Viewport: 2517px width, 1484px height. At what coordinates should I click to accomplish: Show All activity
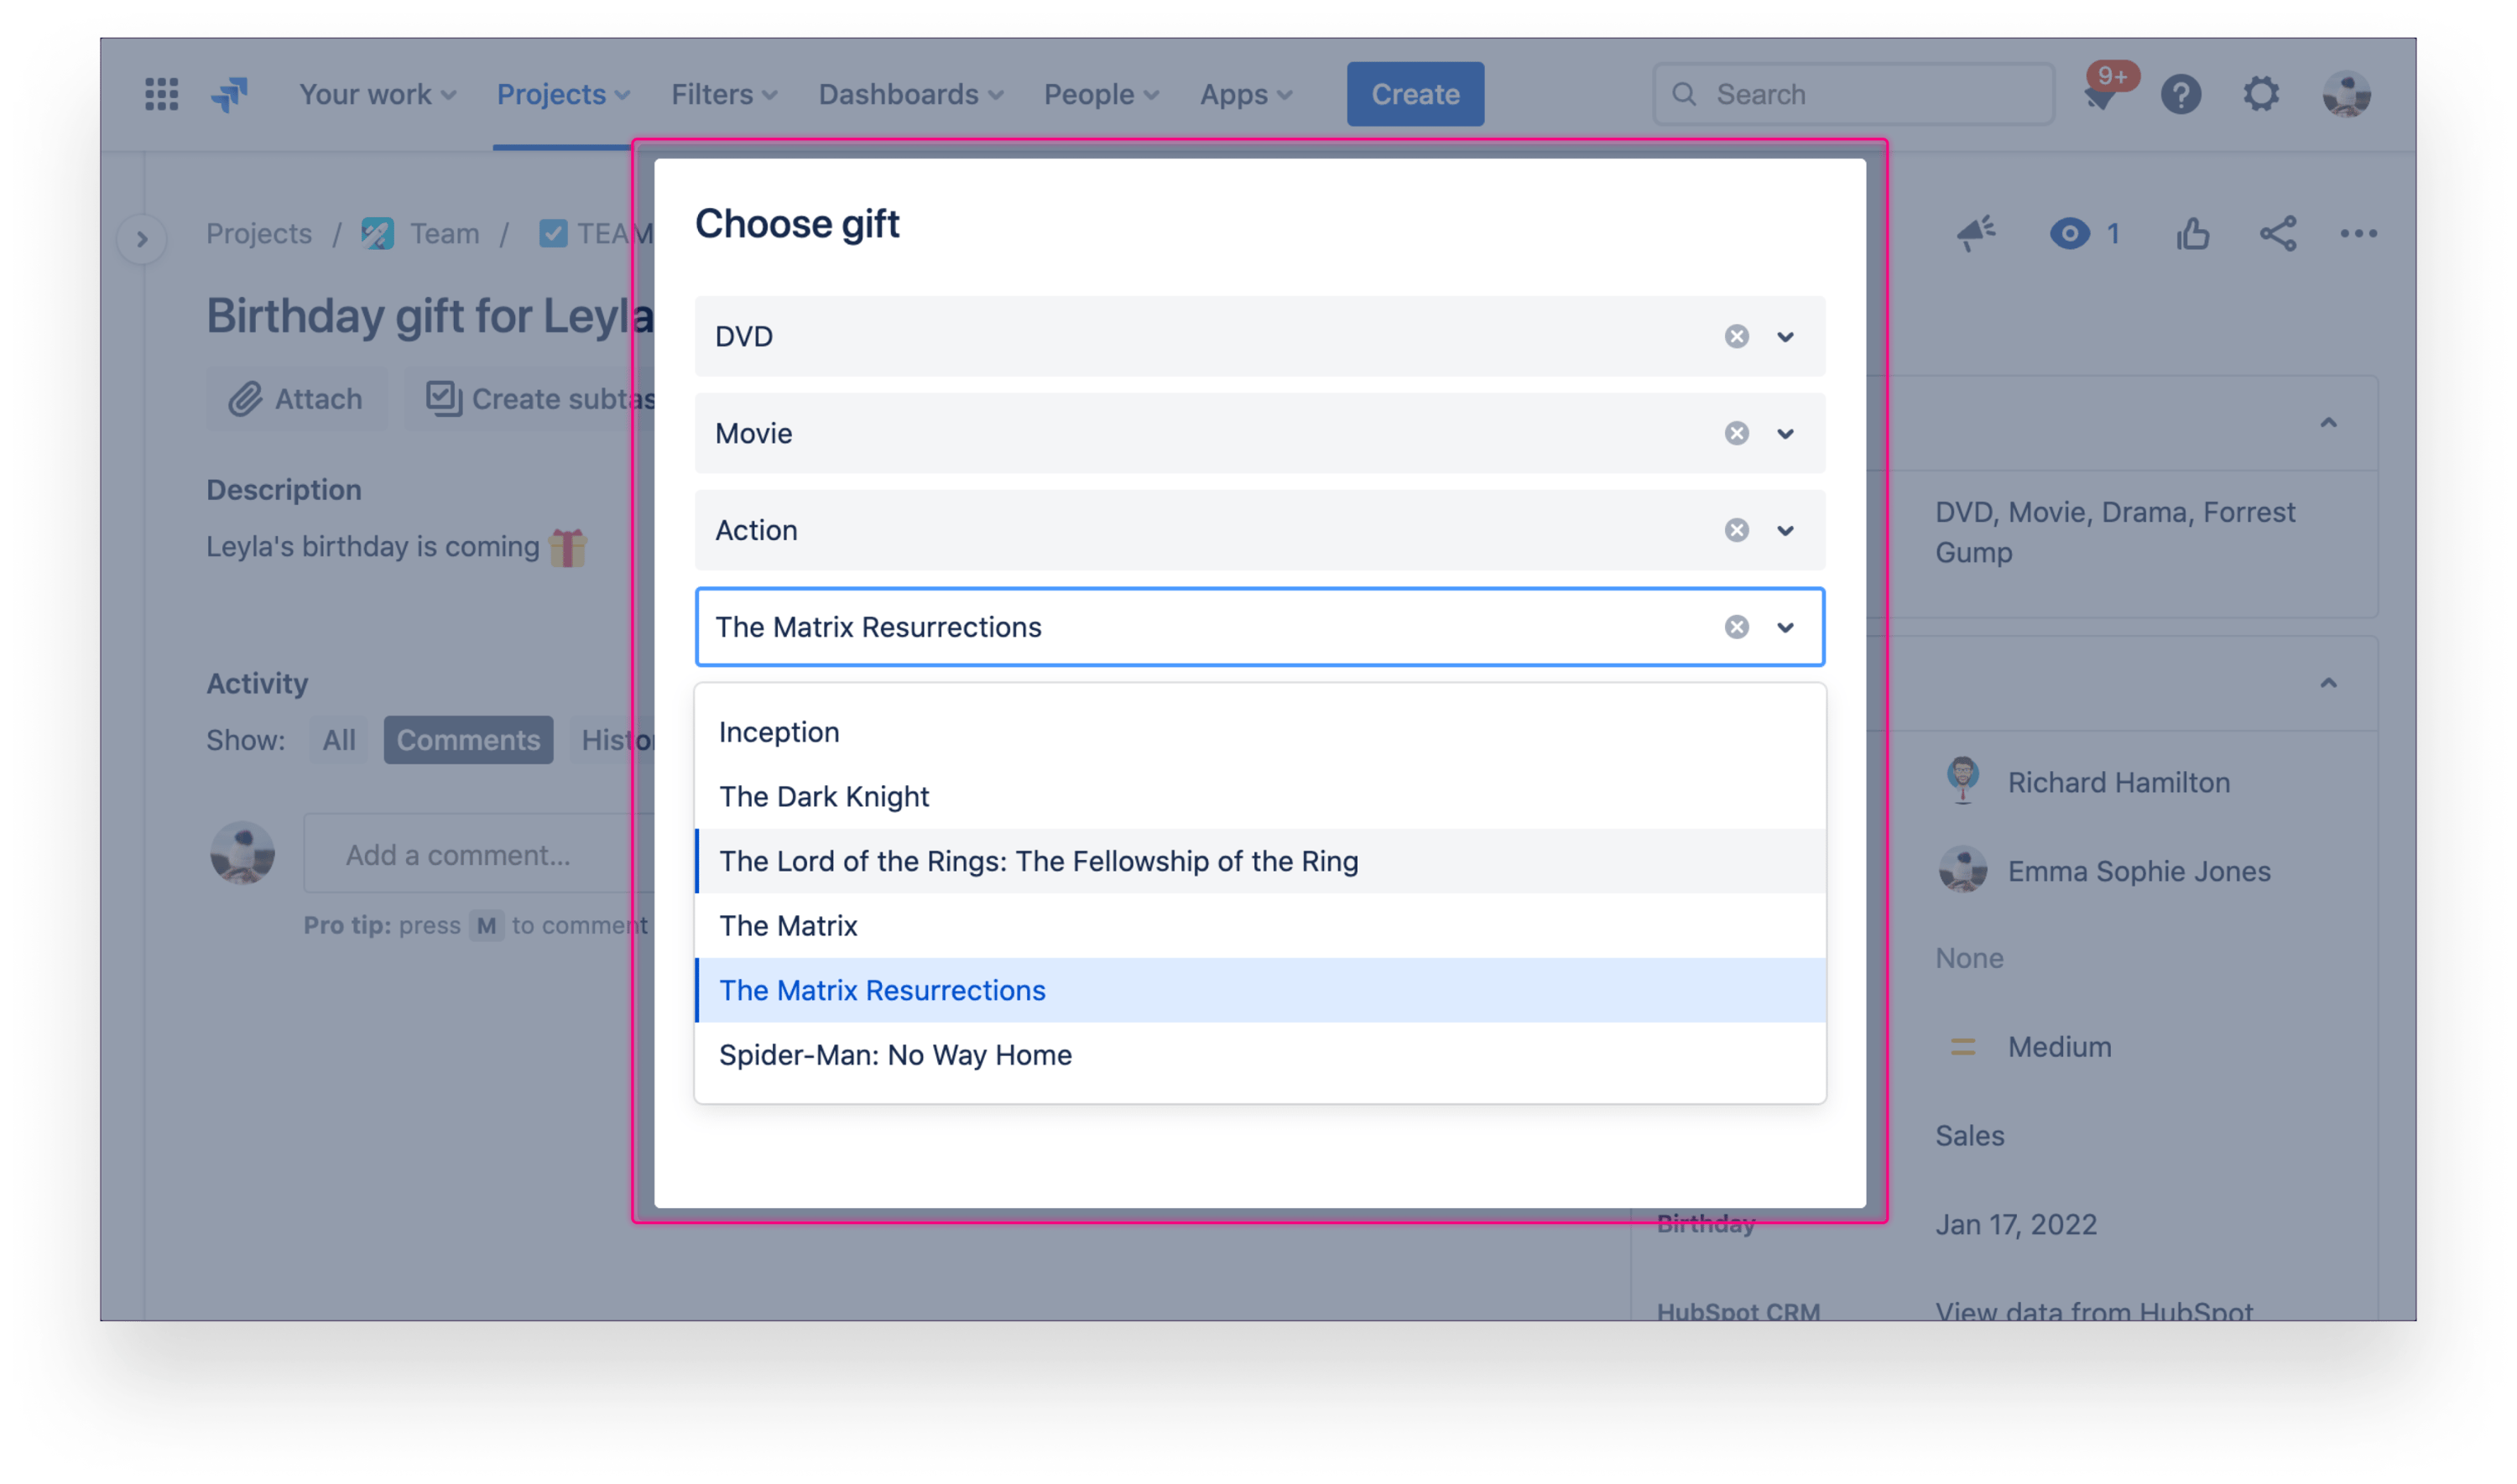point(338,740)
